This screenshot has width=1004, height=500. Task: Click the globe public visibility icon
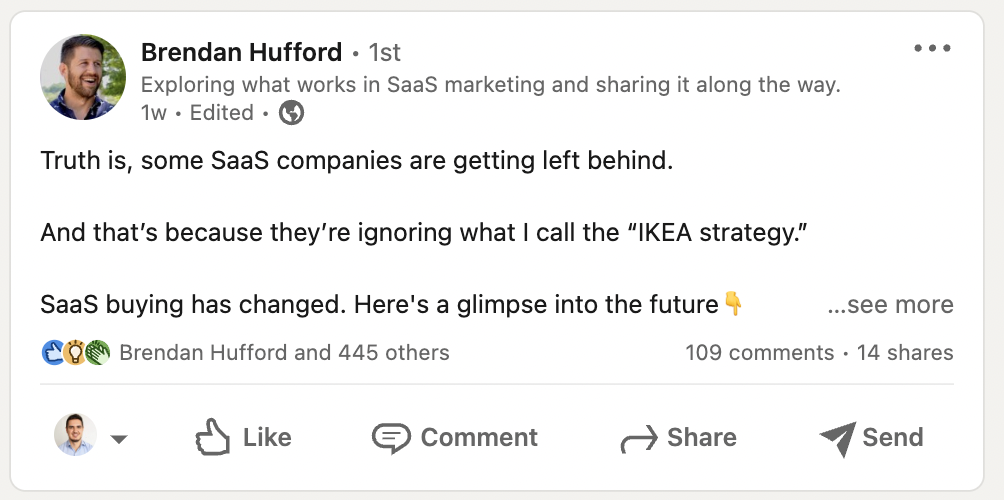pyautogui.click(x=291, y=113)
